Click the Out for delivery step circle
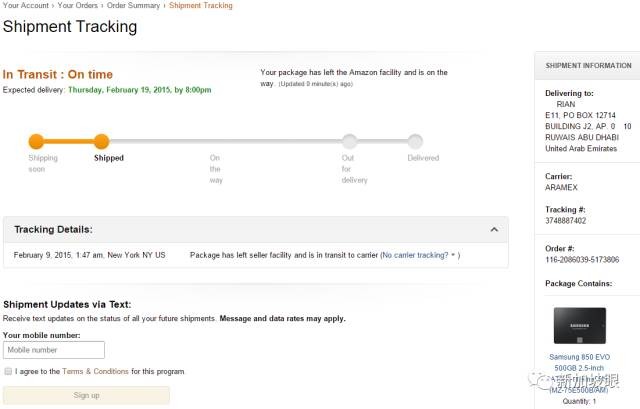The image size is (640, 409). coord(349,141)
